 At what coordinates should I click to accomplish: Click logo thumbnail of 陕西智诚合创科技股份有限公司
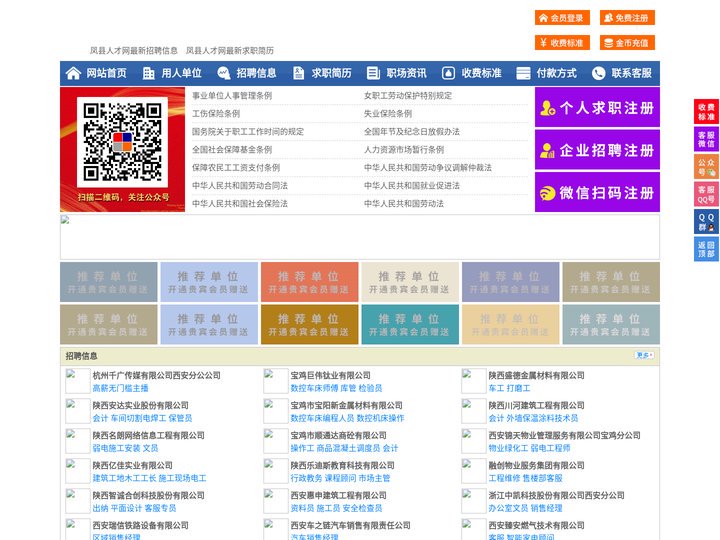pos(78,501)
